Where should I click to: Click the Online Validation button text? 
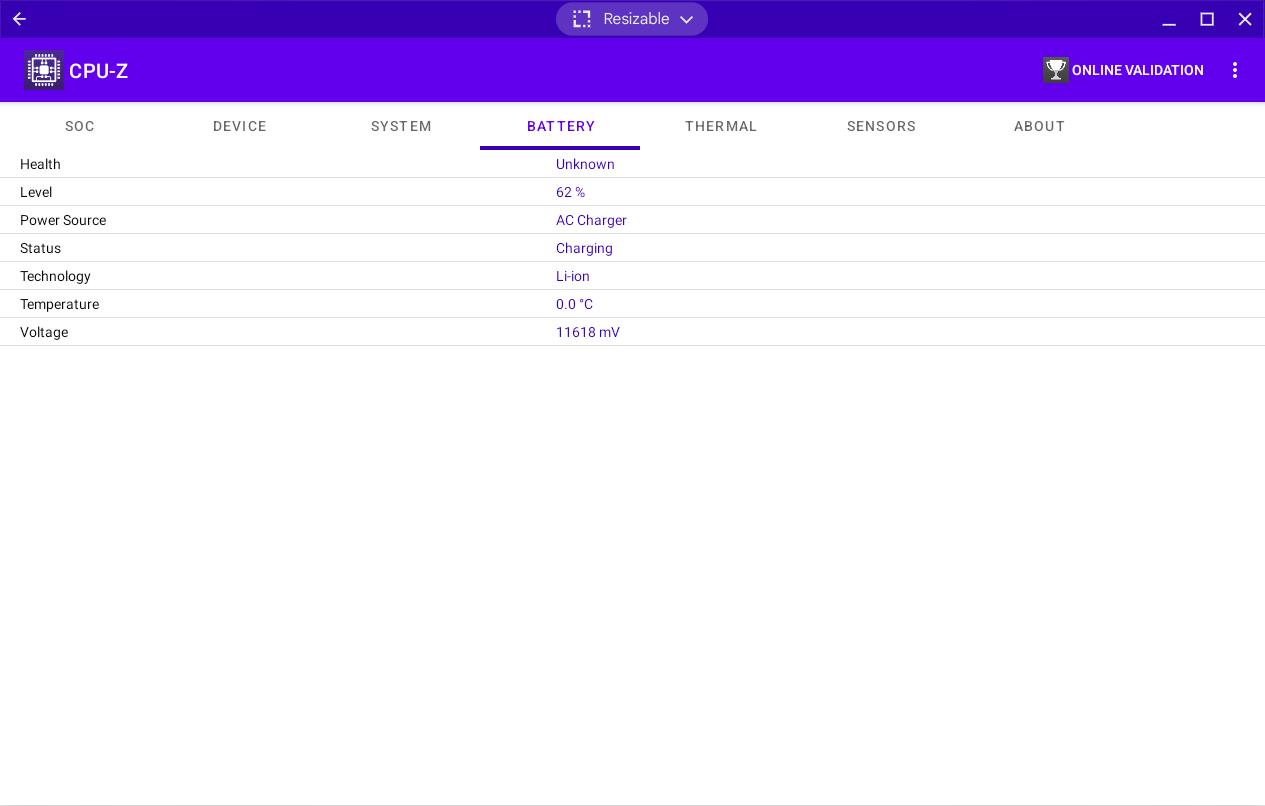(x=1138, y=70)
